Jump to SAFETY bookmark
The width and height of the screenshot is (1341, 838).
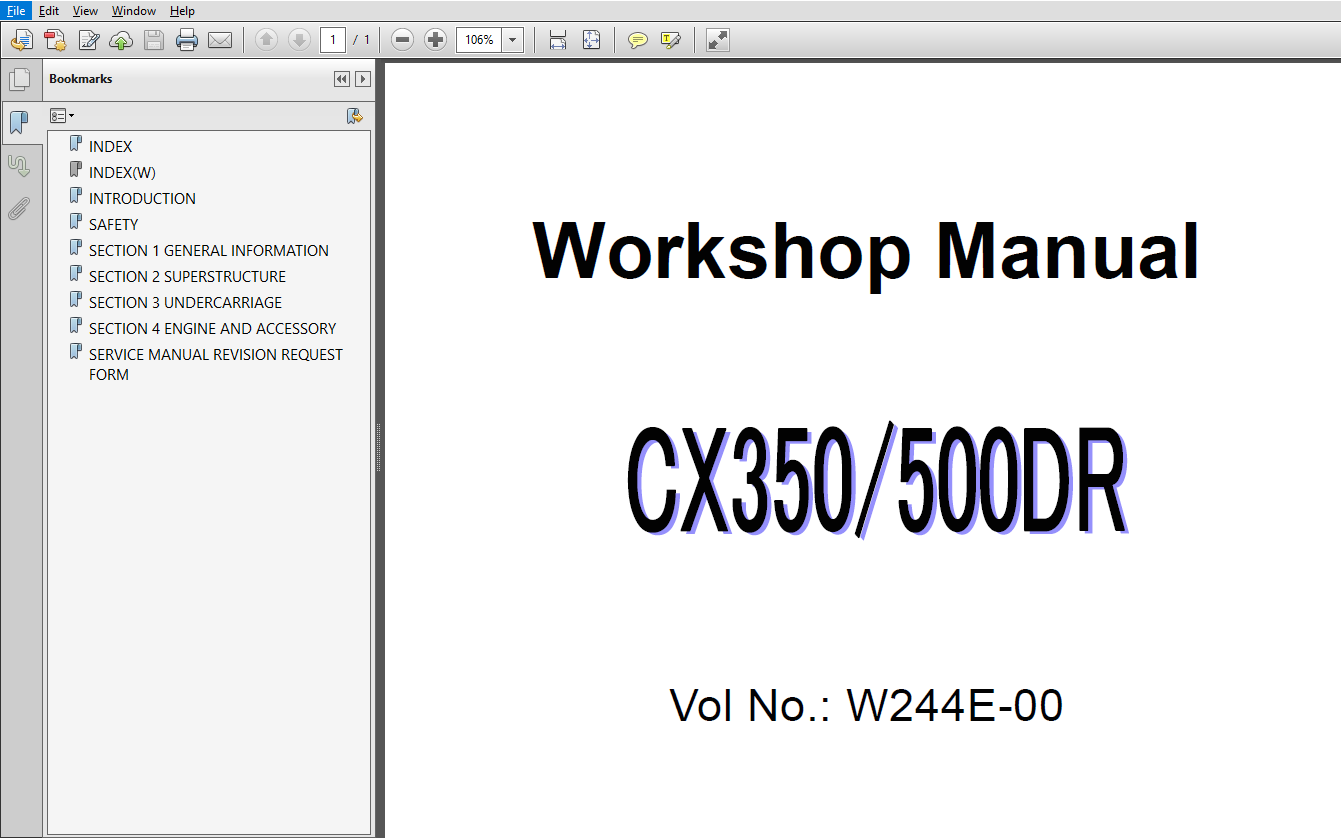point(113,224)
